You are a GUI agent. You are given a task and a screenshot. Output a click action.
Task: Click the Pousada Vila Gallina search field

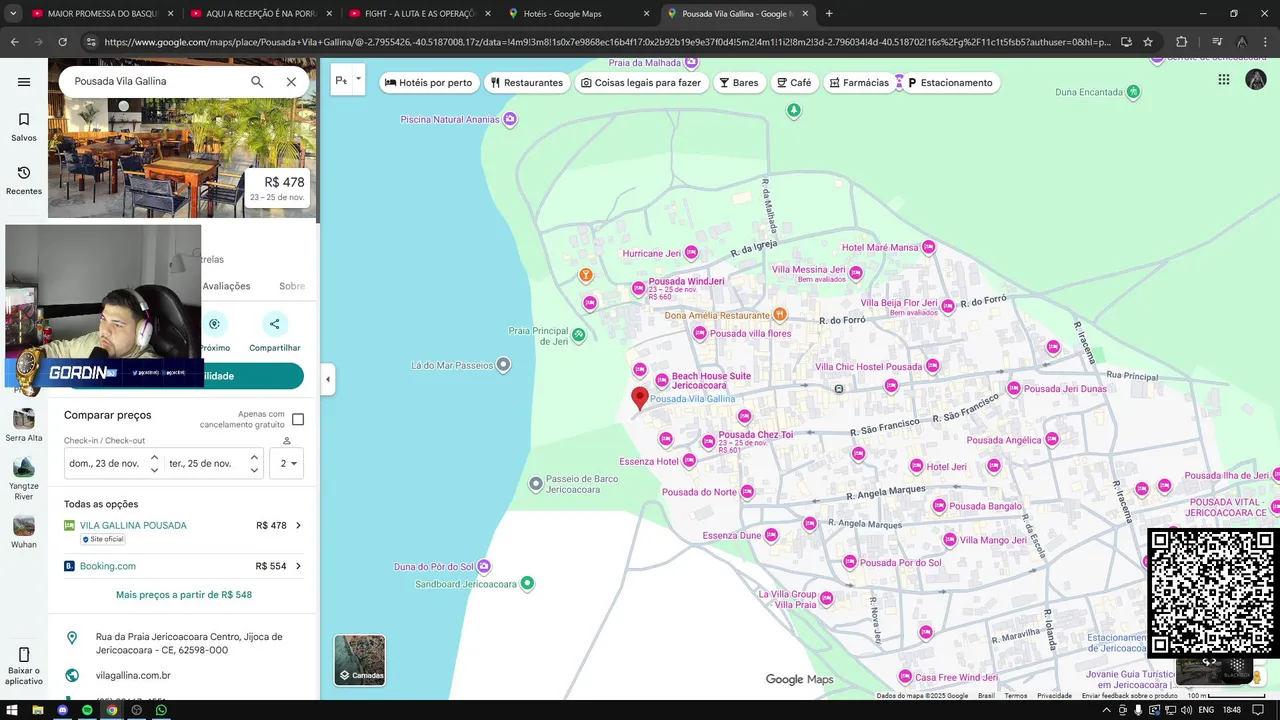point(155,82)
